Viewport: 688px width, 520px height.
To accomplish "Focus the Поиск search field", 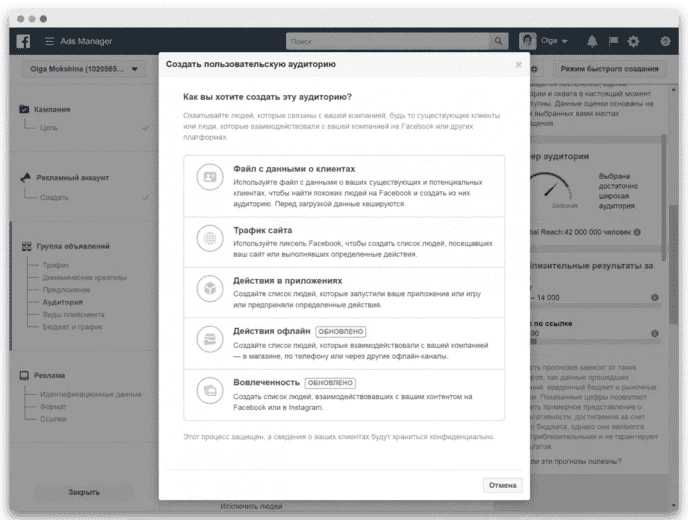I will [x=389, y=41].
